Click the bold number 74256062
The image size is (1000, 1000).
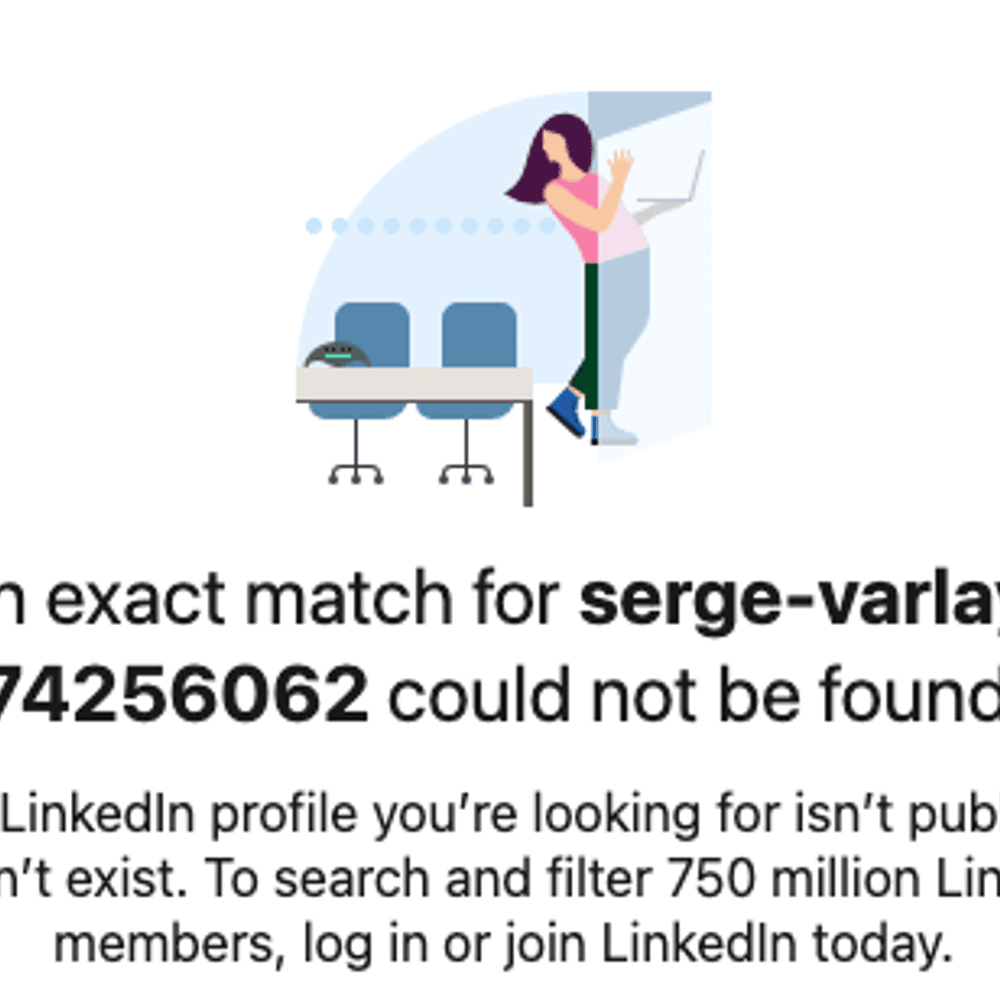click(x=182, y=694)
